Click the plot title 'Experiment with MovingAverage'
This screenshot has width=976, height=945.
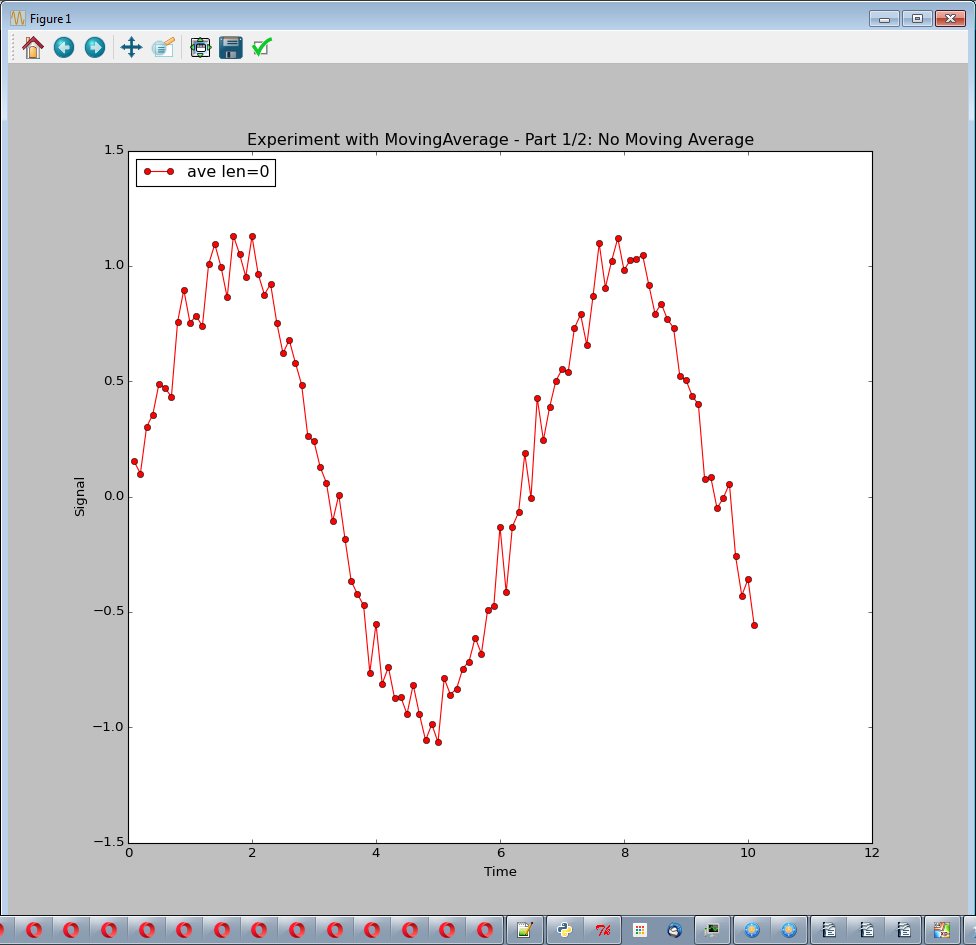click(378, 139)
